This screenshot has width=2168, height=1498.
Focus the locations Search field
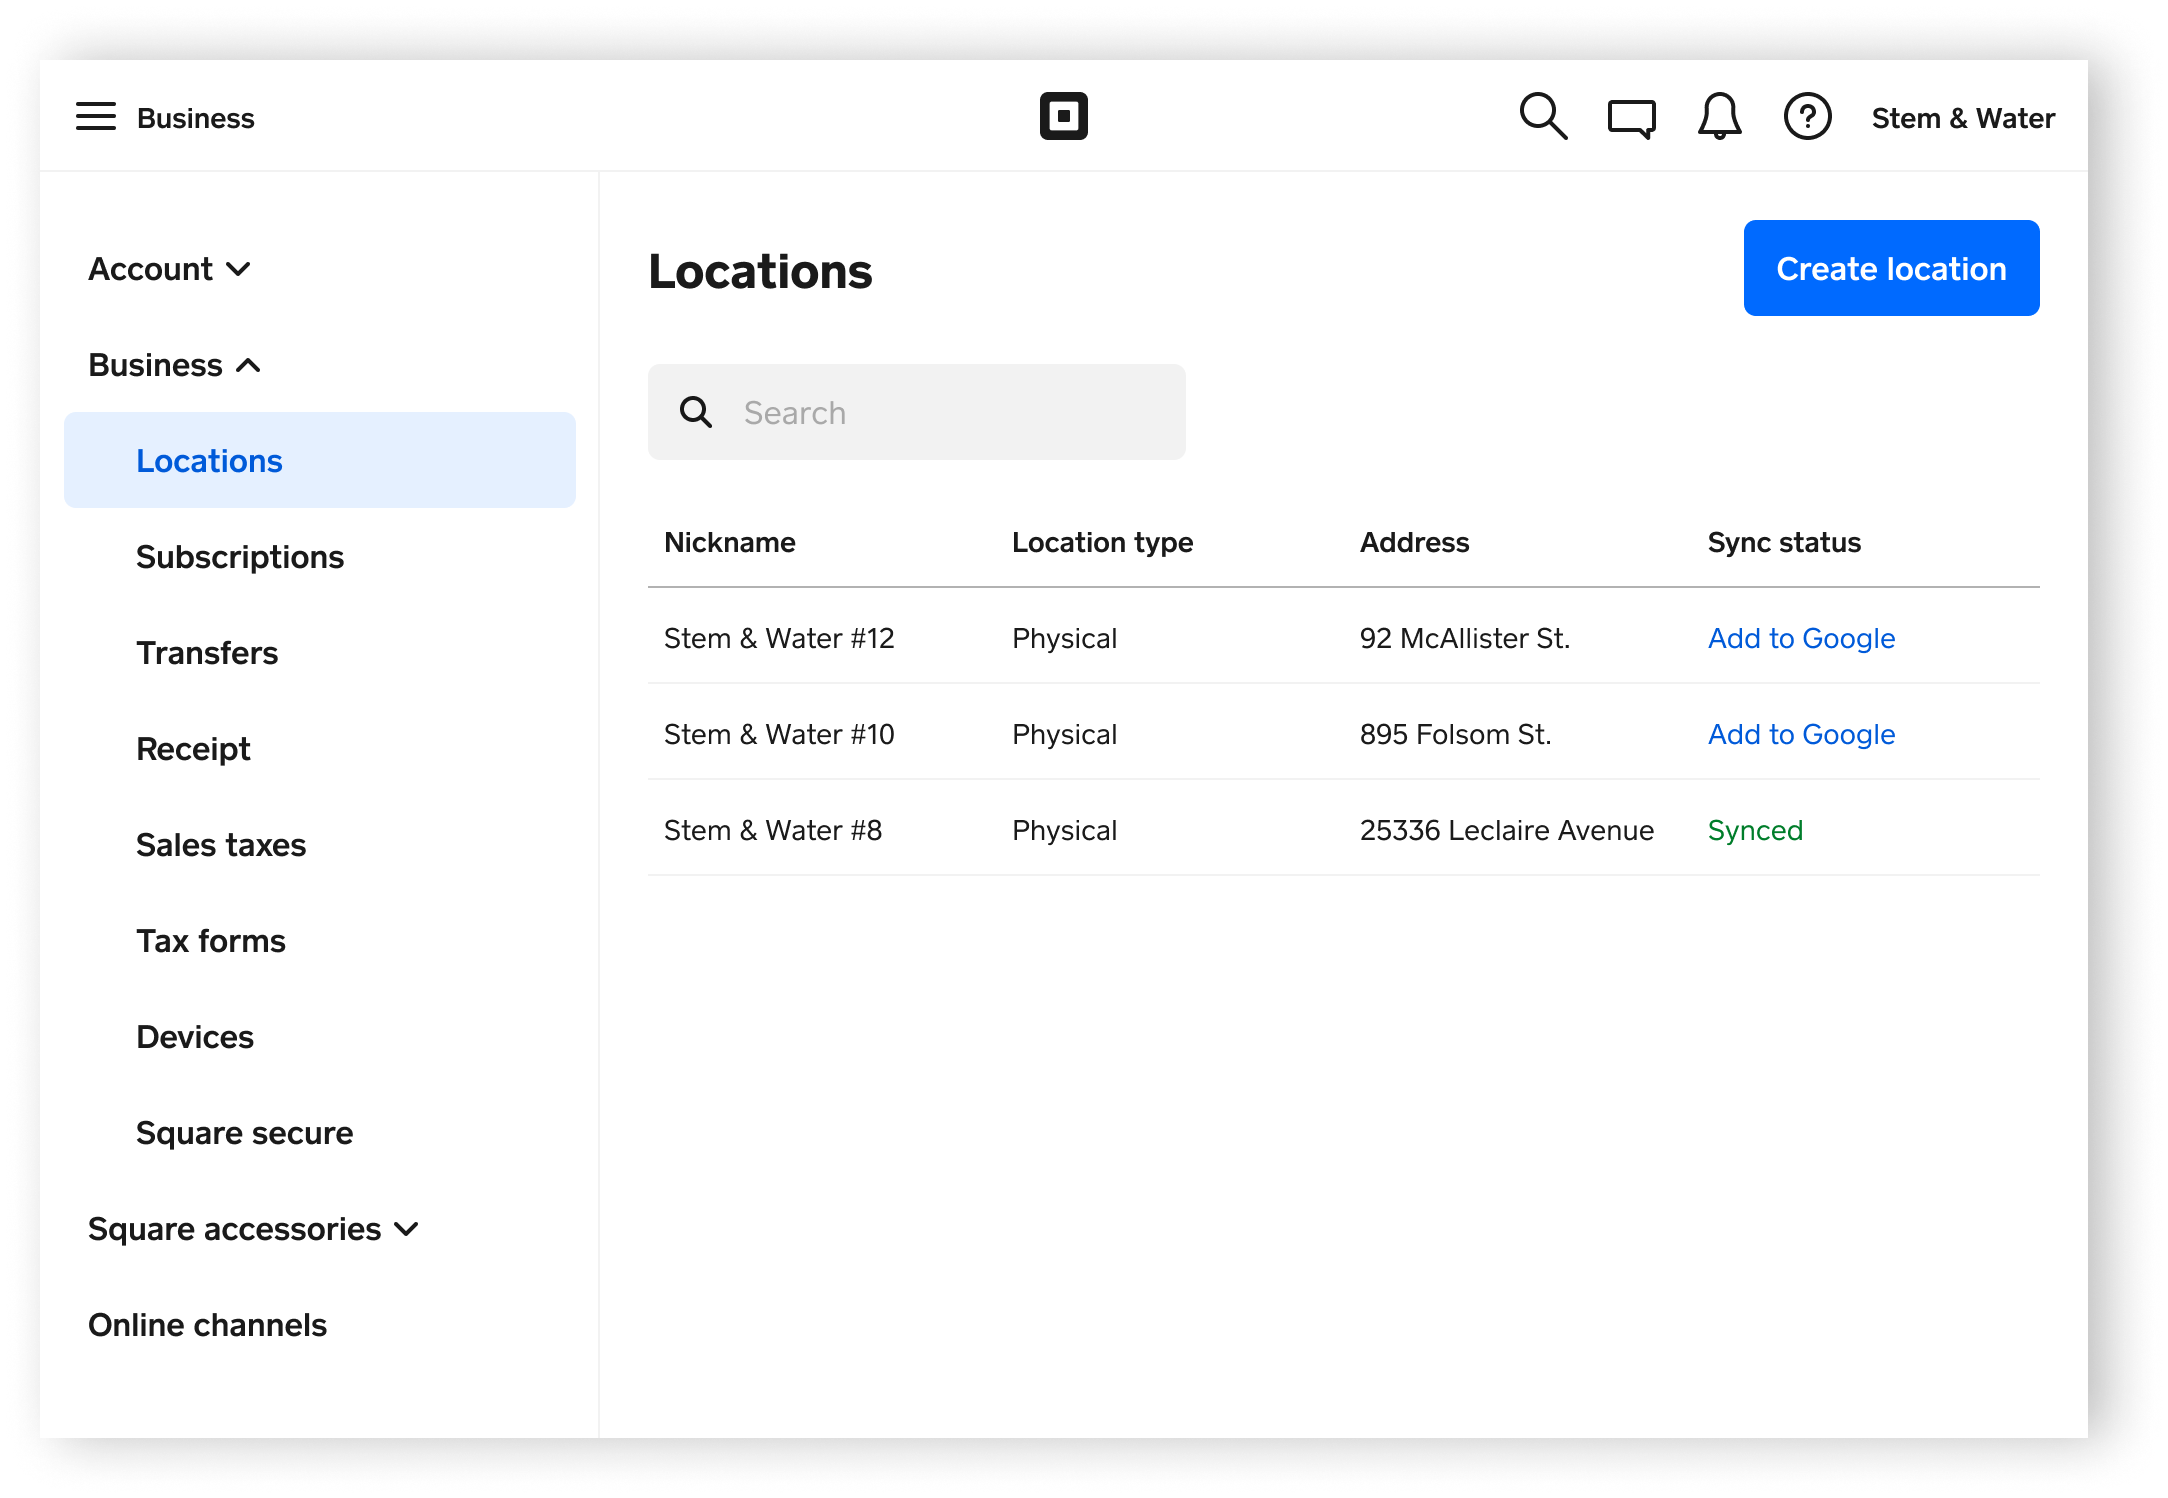click(x=950, y=412)
